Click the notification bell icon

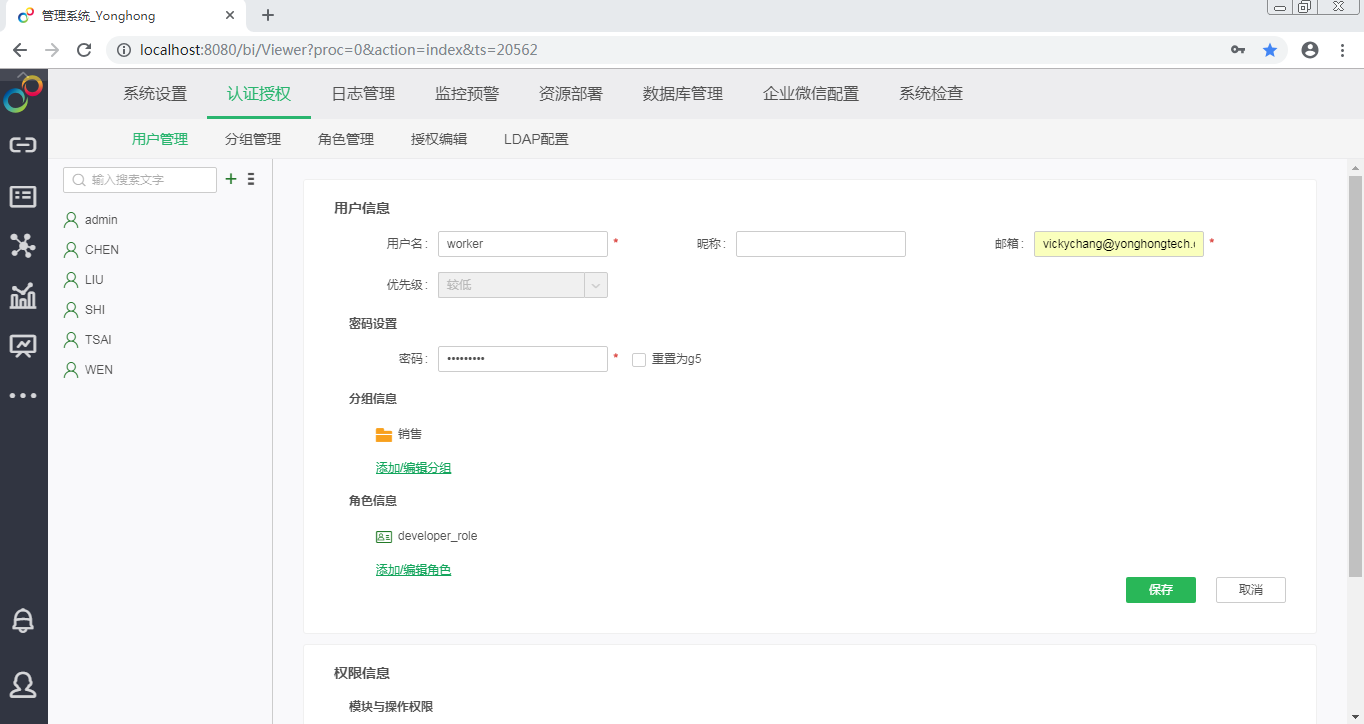[x=23, y=620]
